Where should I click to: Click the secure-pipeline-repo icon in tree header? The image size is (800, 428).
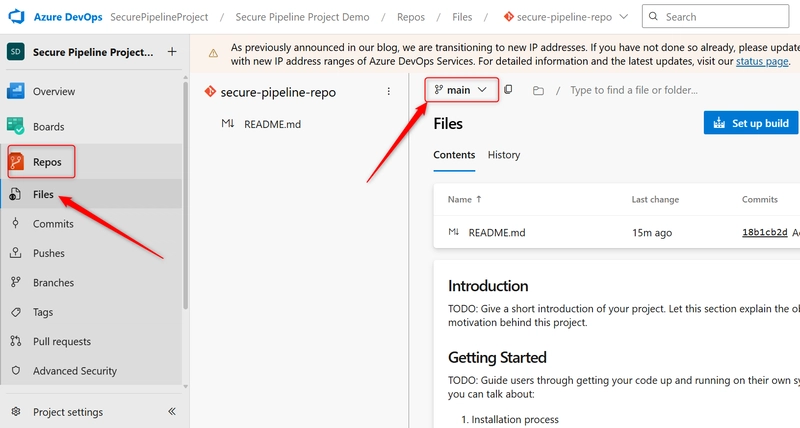click(210, 91)
